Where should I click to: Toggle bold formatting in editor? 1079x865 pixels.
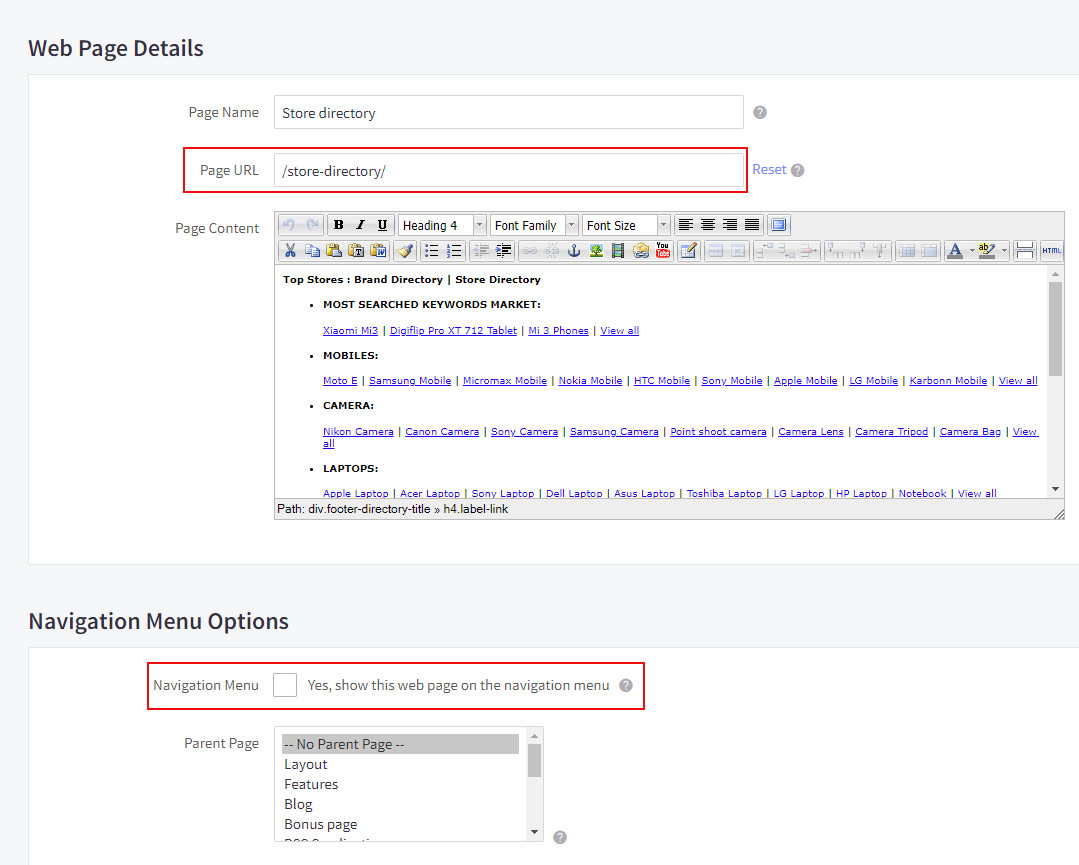tap(339, 225)
